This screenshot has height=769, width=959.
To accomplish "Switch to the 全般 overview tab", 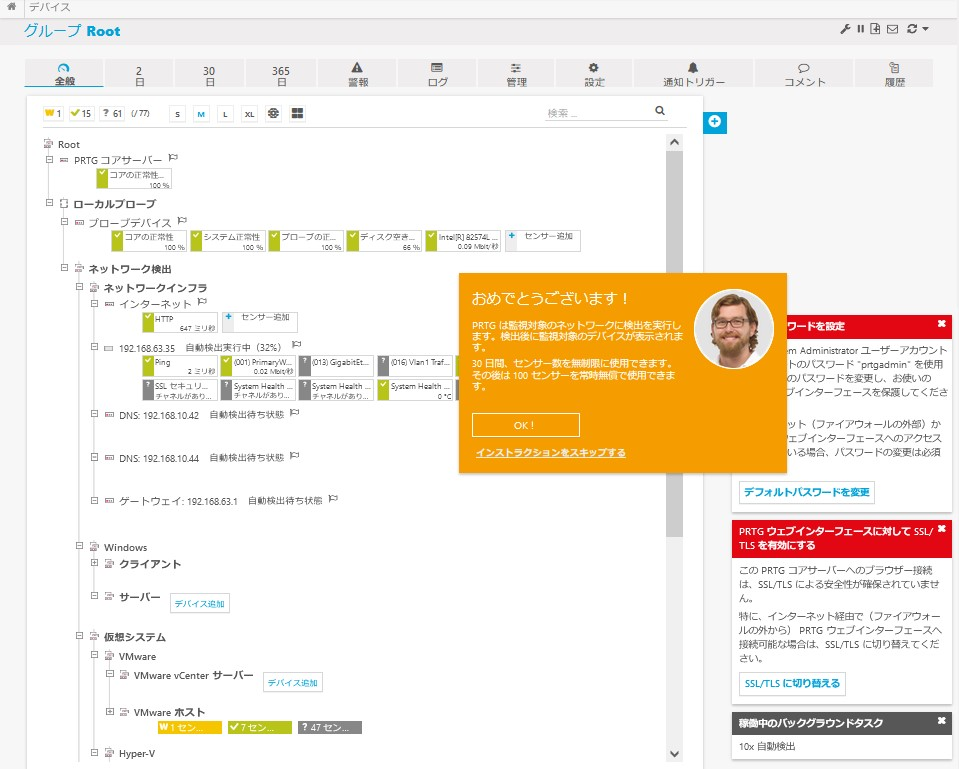I will pyautogui.click(x=64, y=74).
